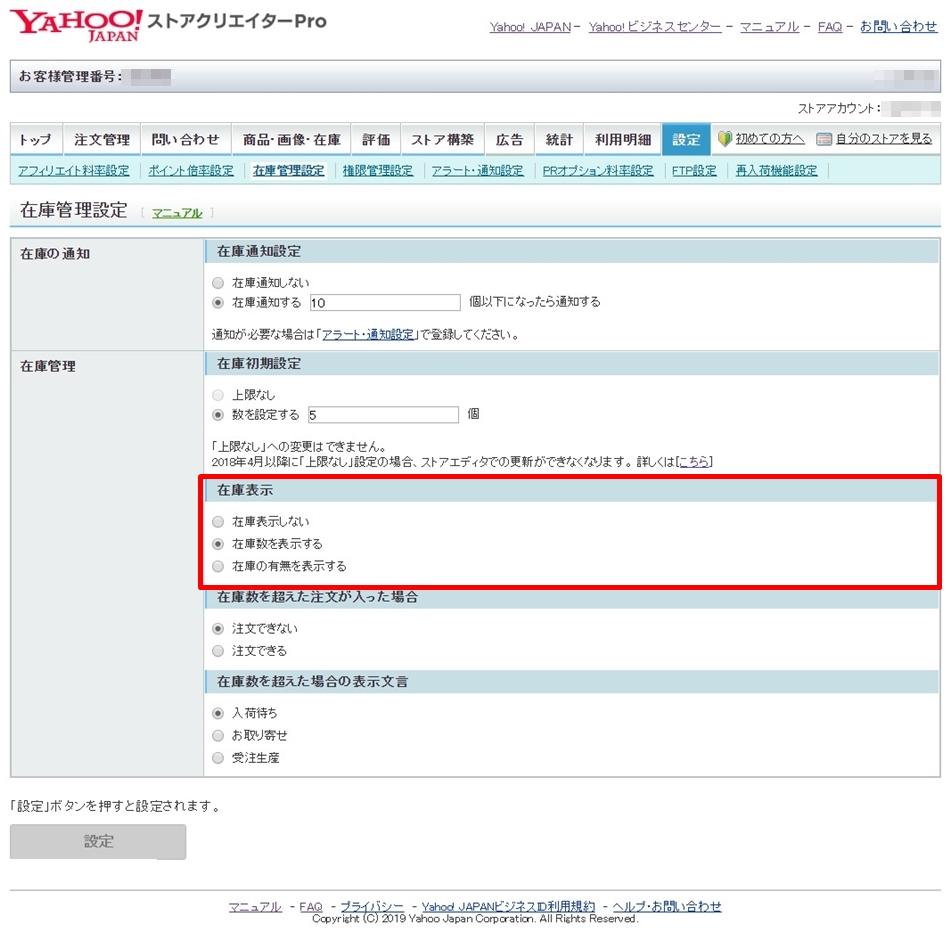Open お問い合わせ header link
Screen dimensions: 950x932
[899, 27]
